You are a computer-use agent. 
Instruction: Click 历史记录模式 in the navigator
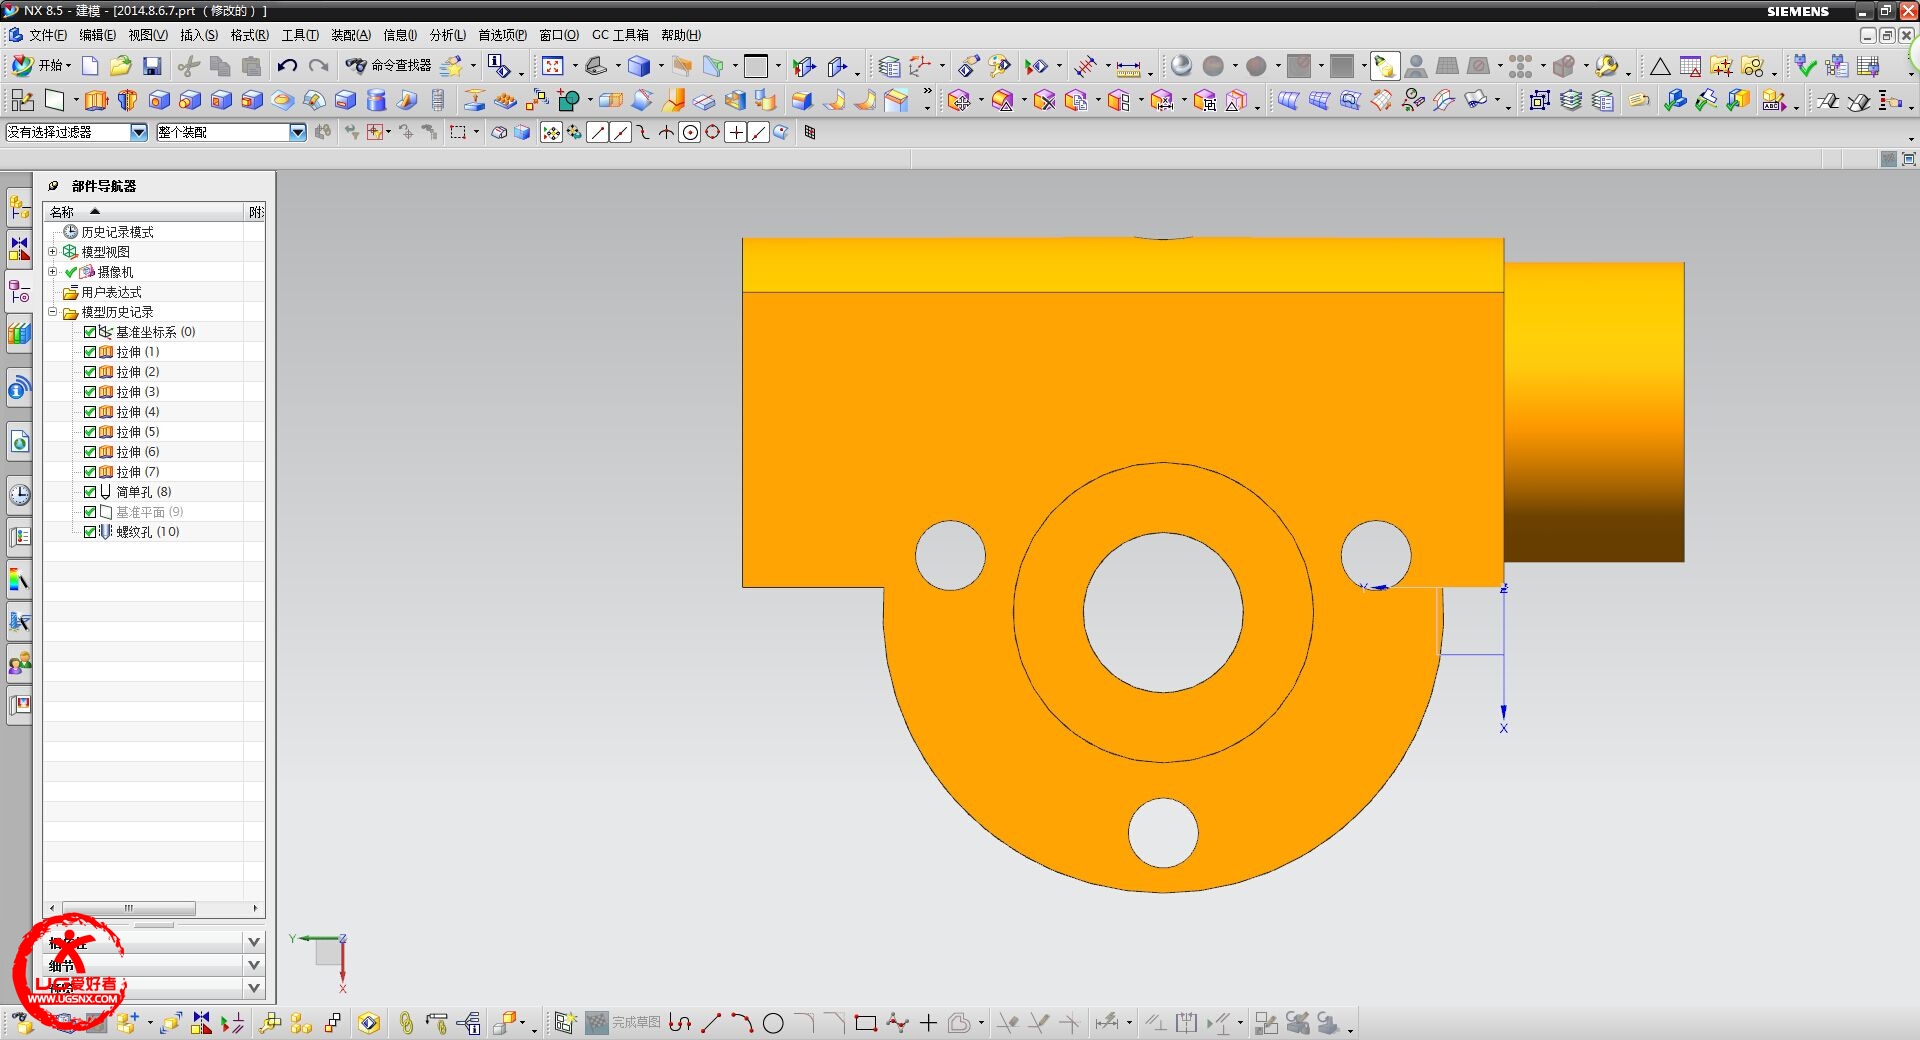(117, 232)
